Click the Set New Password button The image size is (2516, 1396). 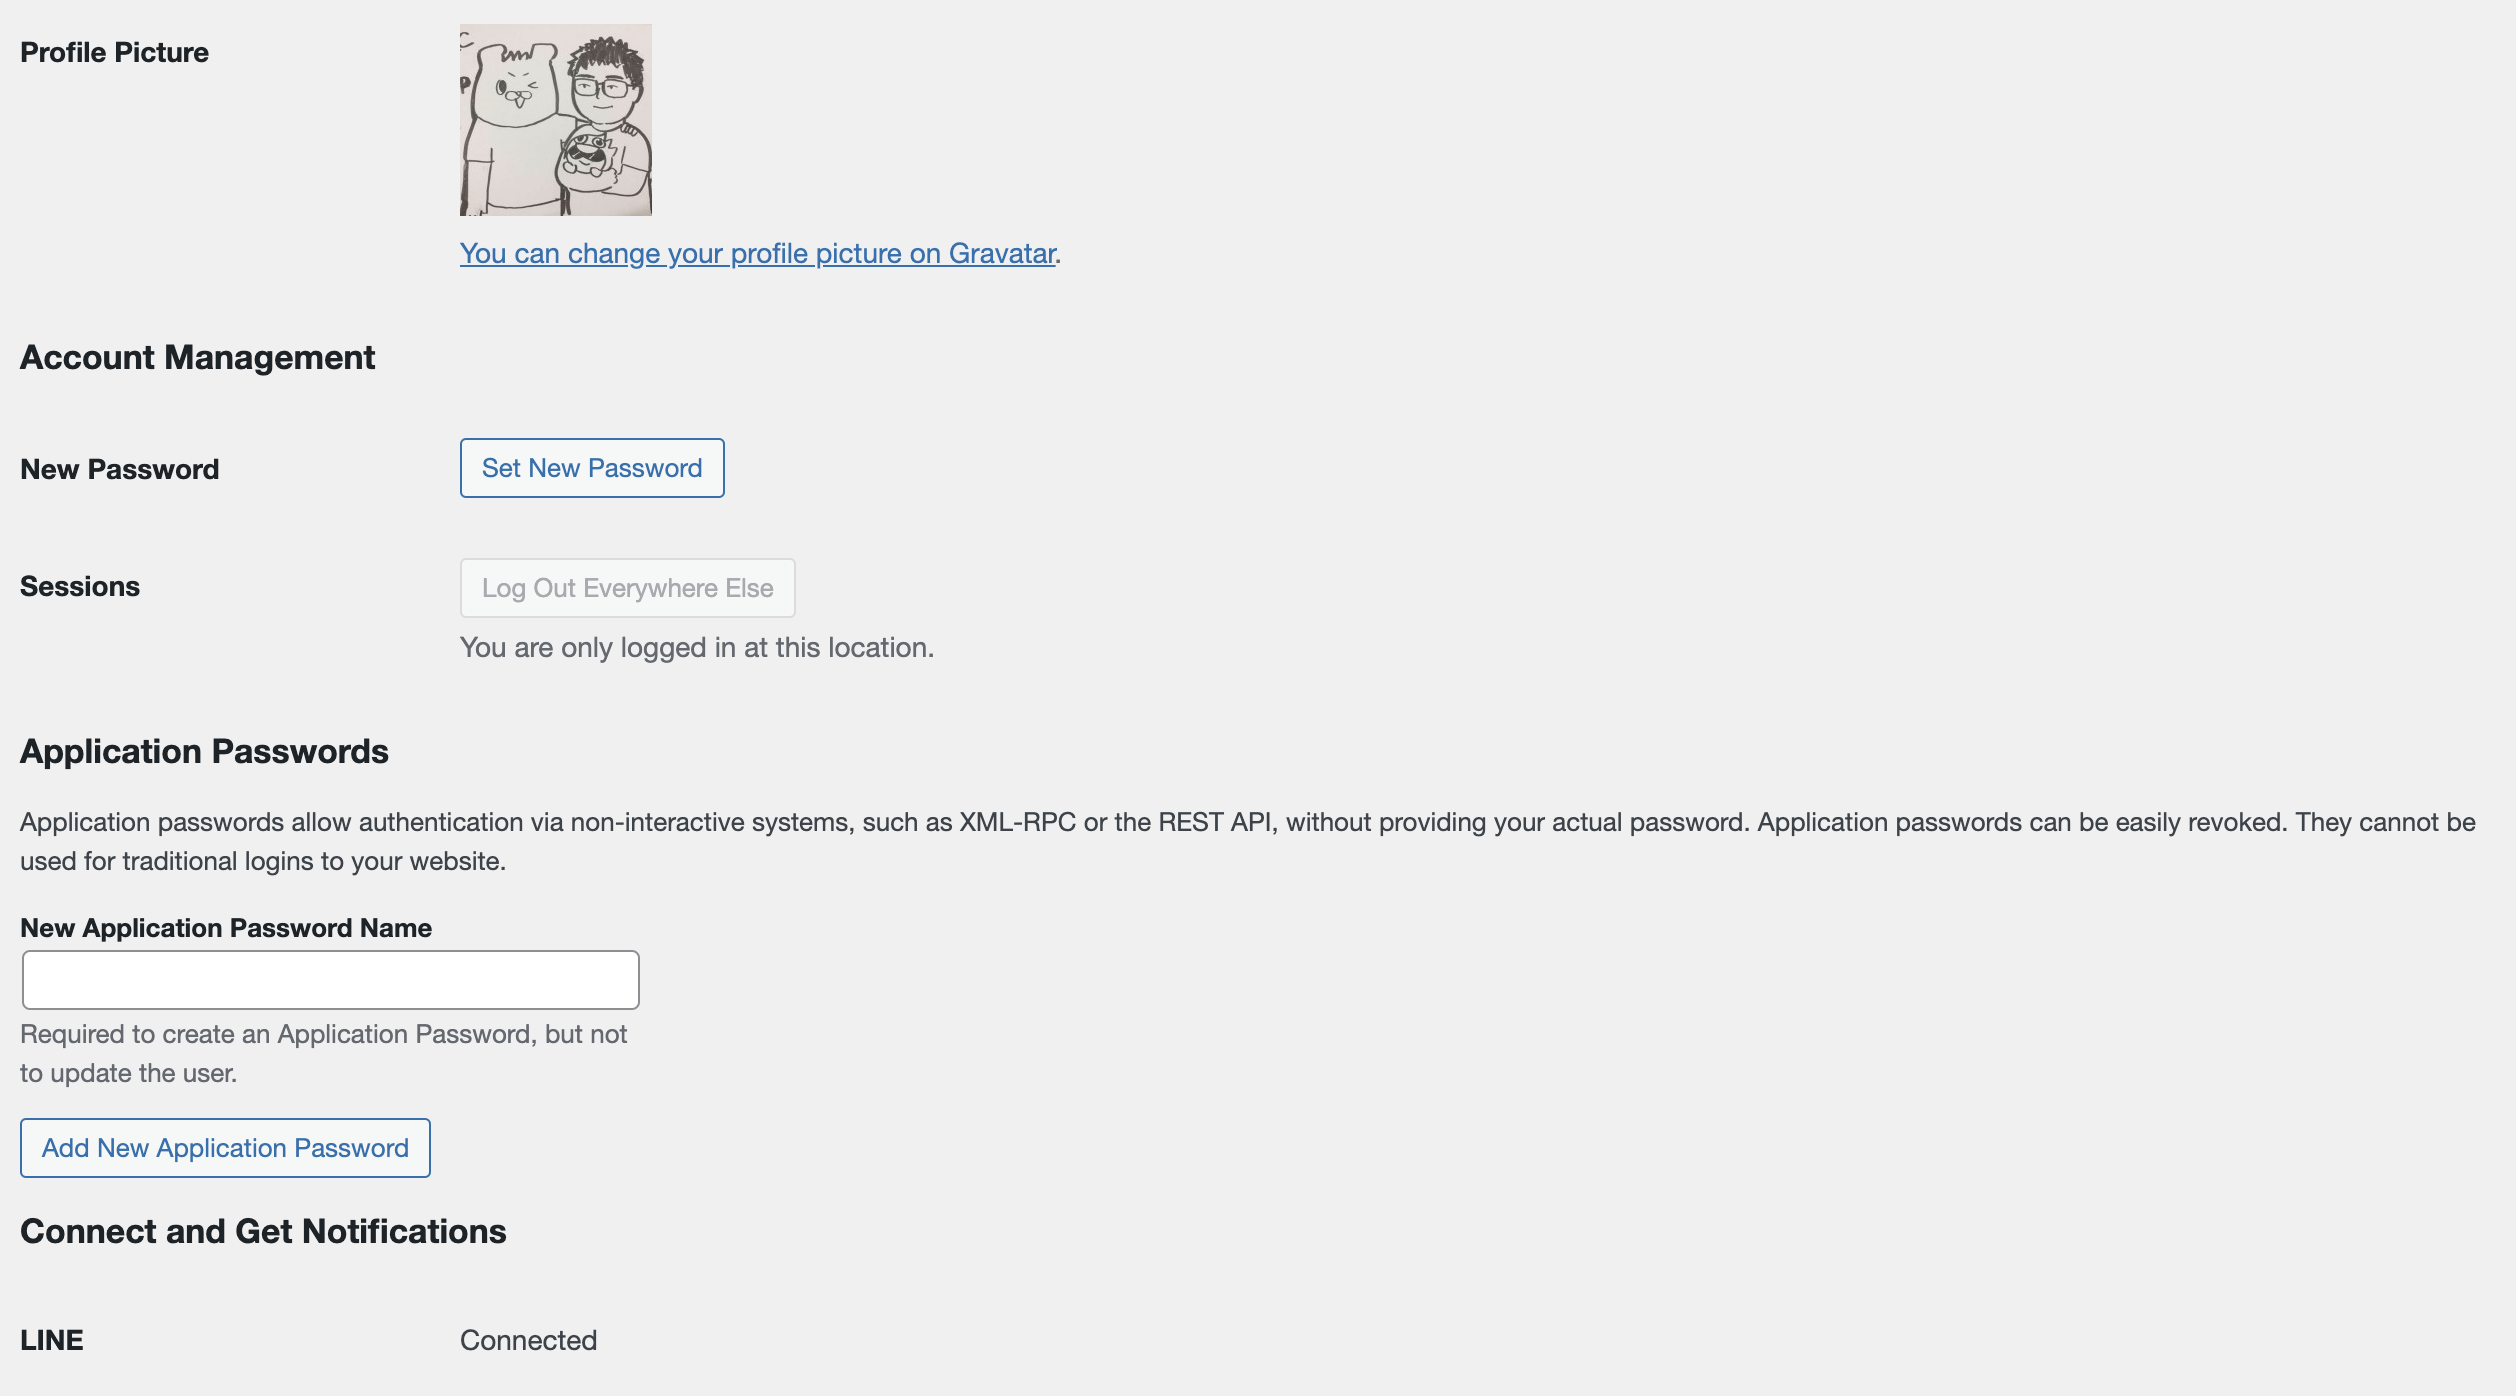pos(591,467)
